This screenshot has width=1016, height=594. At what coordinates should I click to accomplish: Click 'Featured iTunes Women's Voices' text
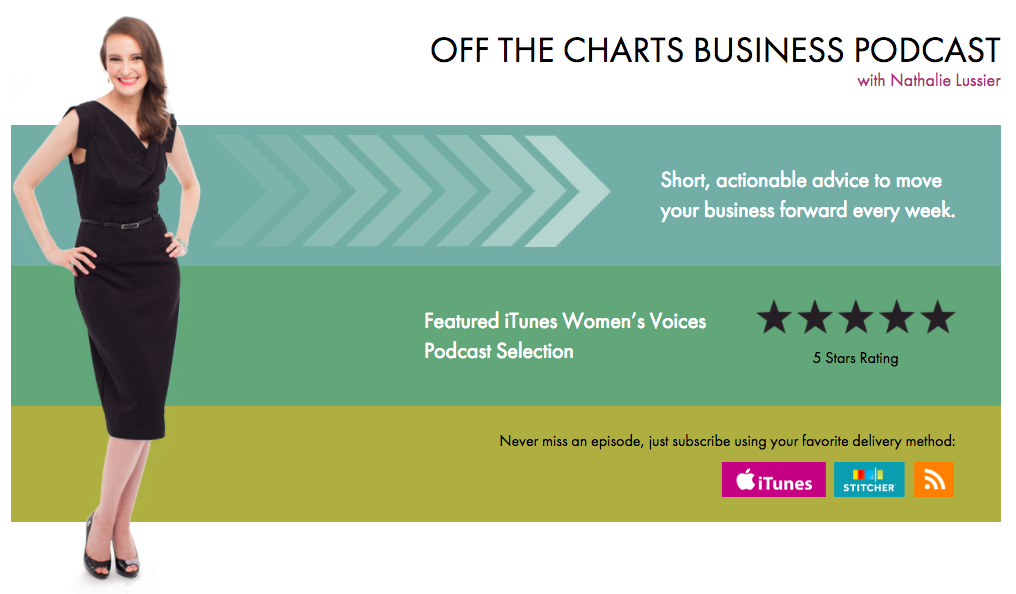(x=565, y=321)
